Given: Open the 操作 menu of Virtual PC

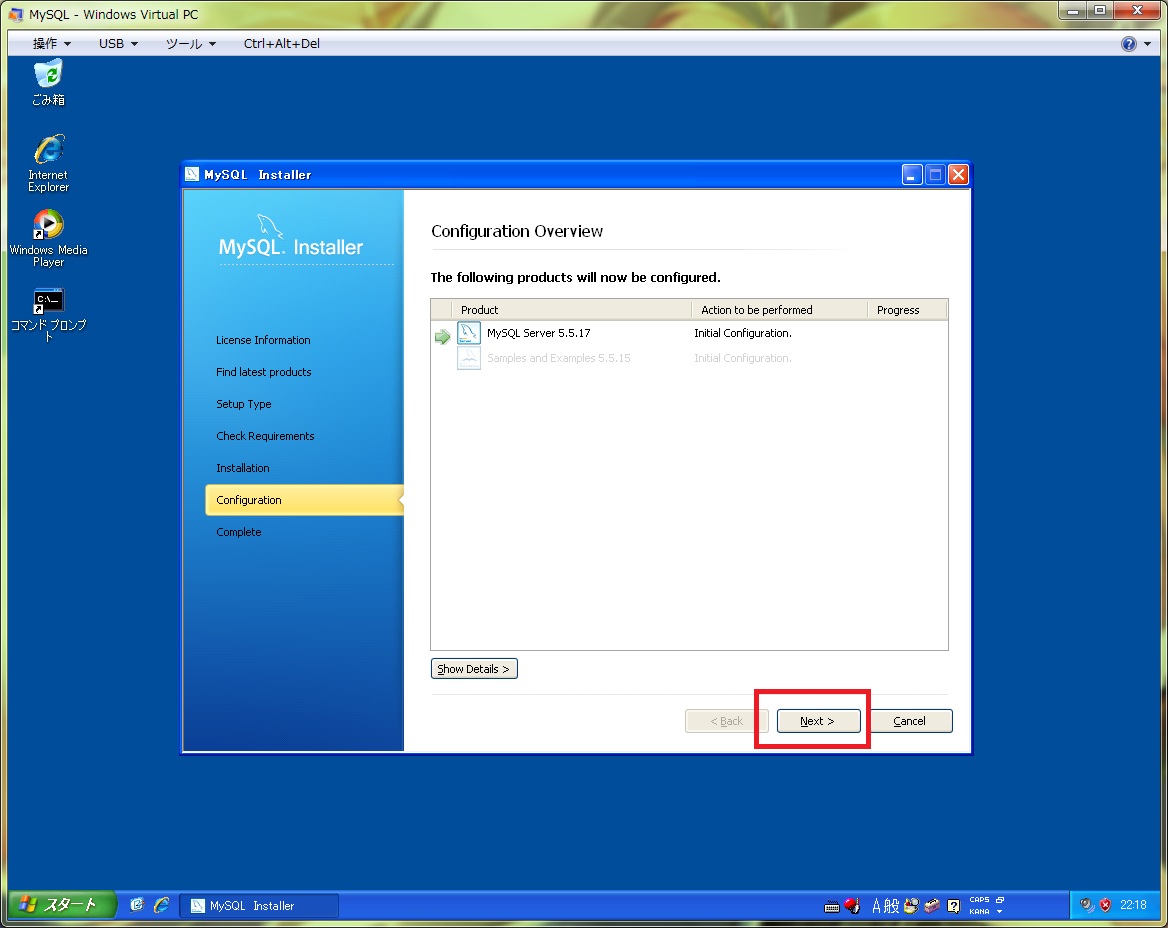Looking at the screenshot, I should click(51, 43).
